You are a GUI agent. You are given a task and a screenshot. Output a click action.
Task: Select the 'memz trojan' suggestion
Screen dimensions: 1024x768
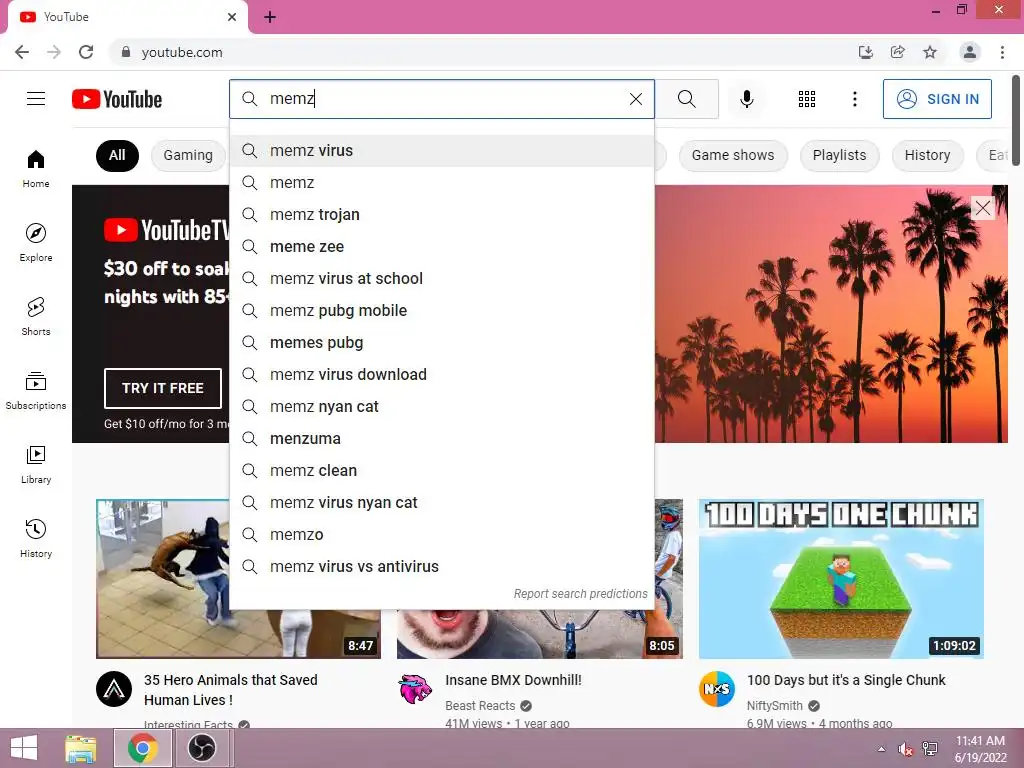(442, 215)
